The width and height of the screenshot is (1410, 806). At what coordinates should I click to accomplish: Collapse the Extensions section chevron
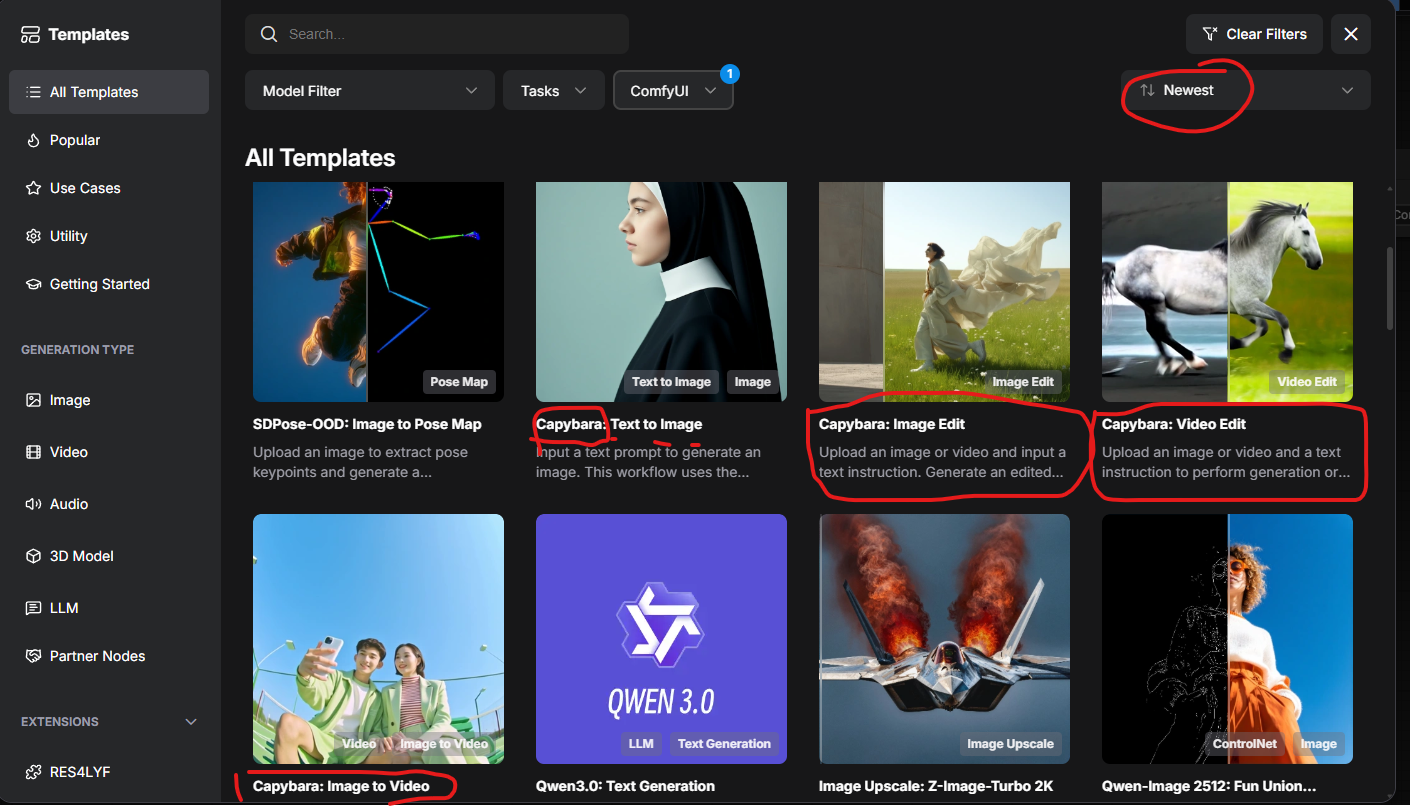191,722
